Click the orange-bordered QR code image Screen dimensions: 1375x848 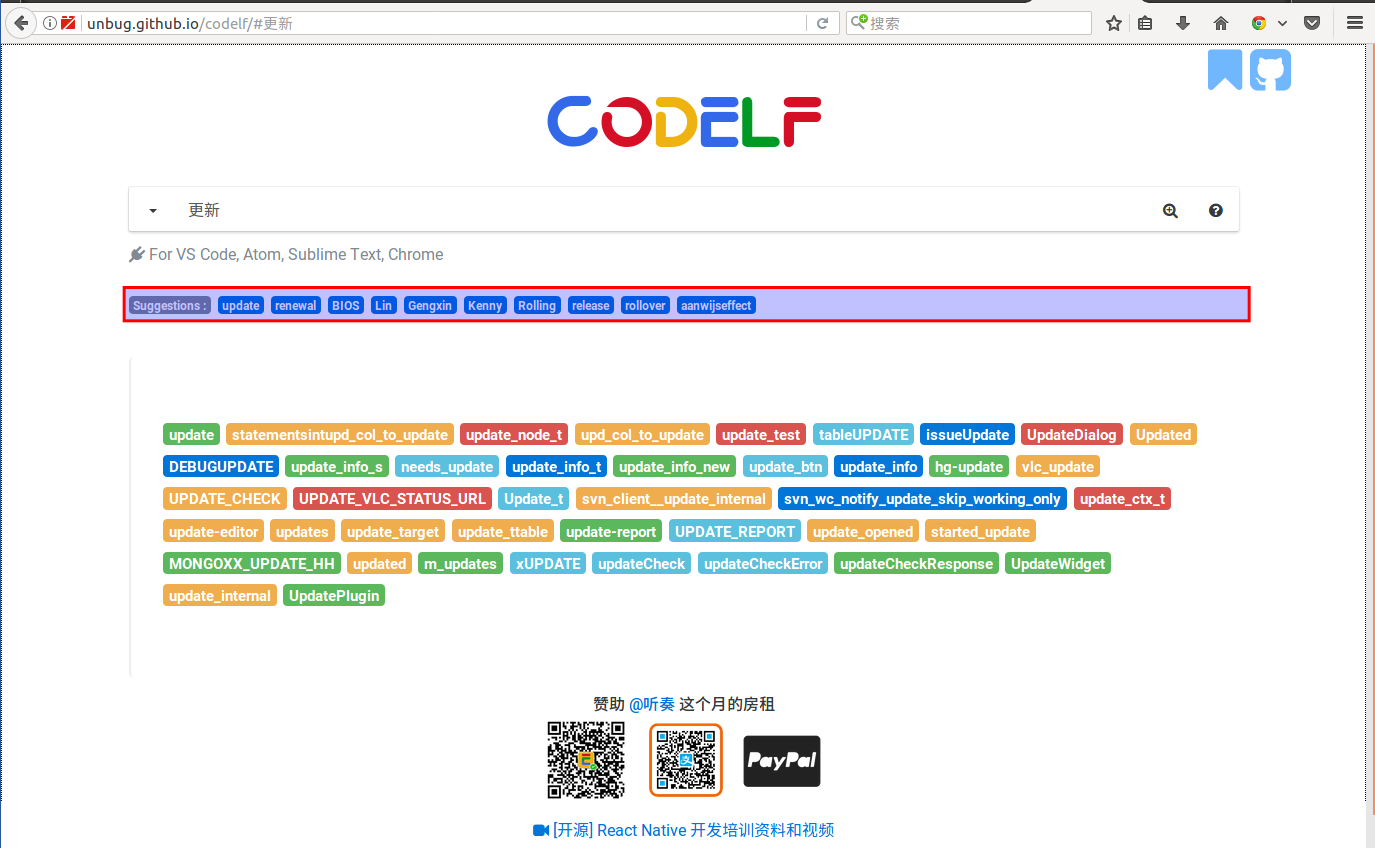point(686,760)
